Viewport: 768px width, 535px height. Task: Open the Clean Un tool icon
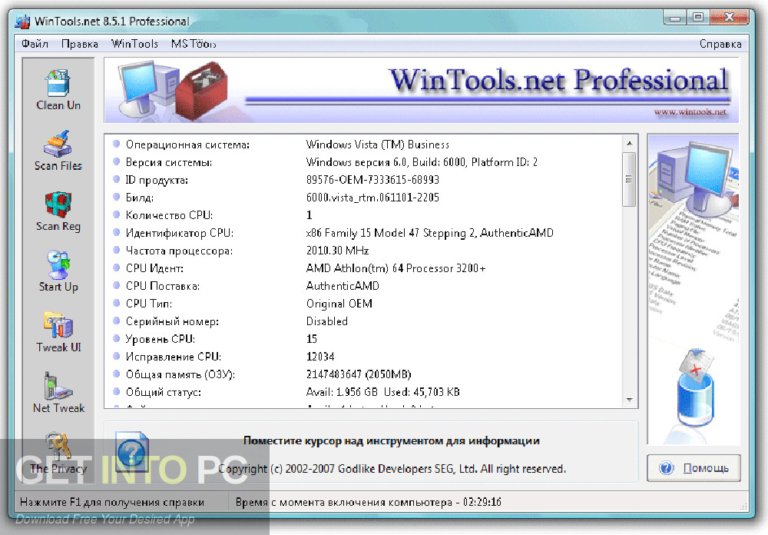[58, 82]
